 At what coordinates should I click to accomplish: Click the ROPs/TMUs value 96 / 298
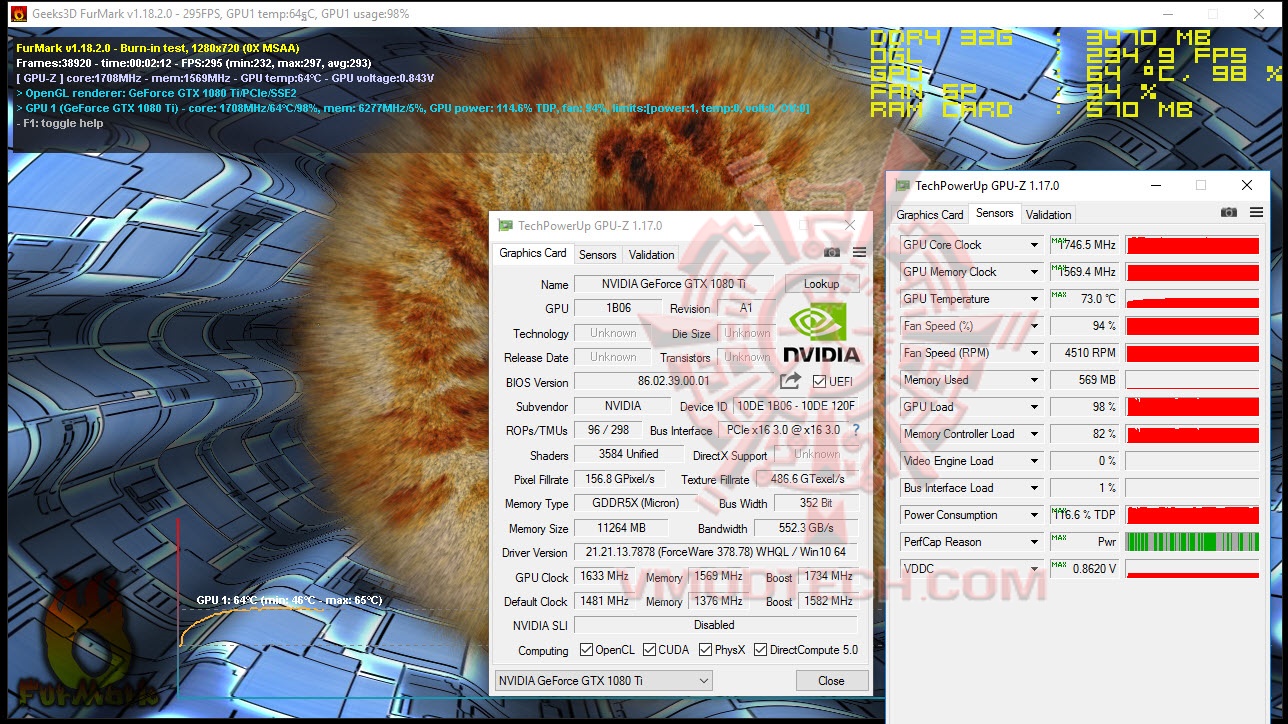pyautogui.click(x=606, y=430)
